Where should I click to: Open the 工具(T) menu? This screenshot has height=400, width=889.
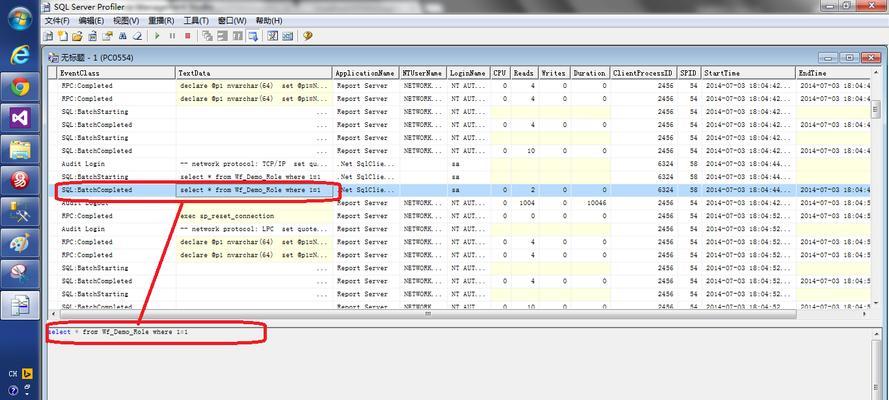coord(196,20)
